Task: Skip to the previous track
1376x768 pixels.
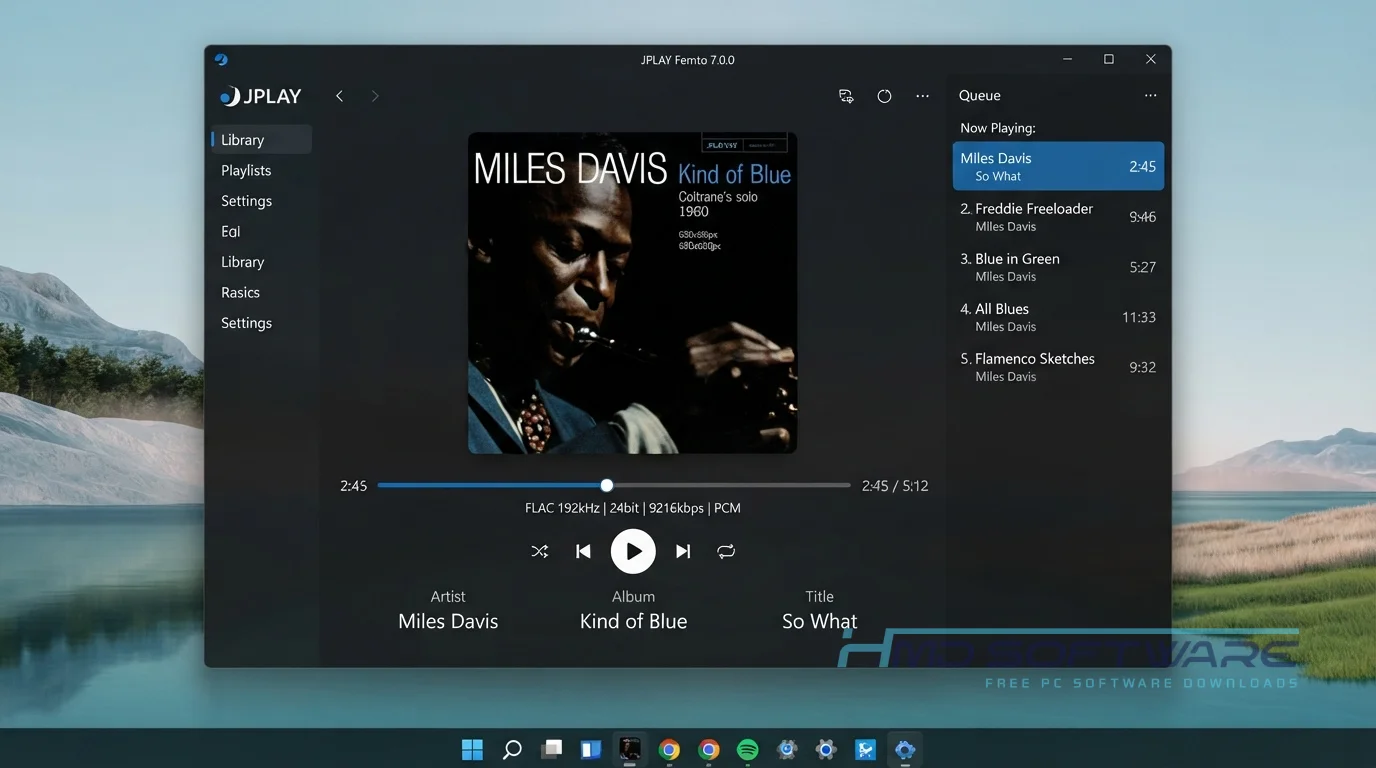Action: click(584, 551)
